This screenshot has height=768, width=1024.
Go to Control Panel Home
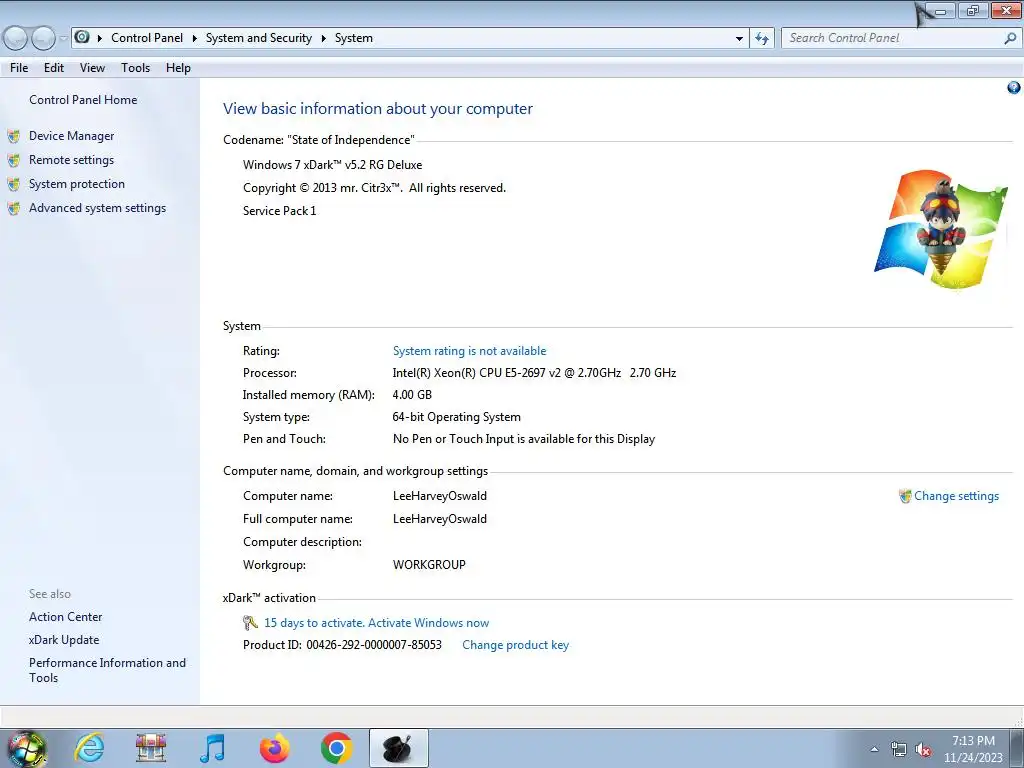[83, 100]
